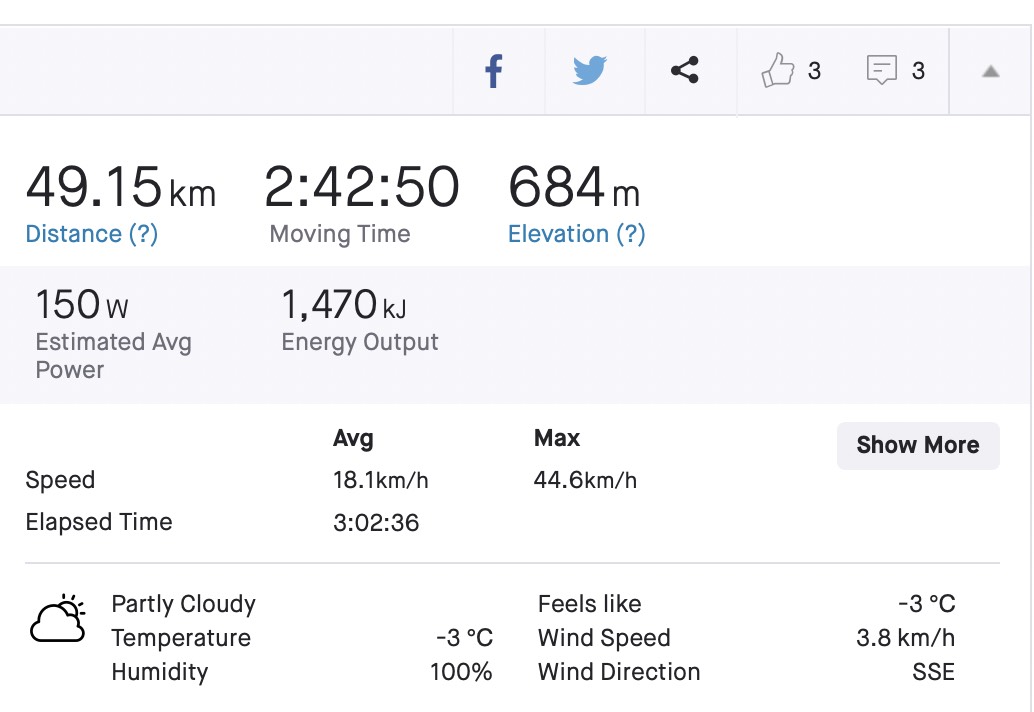This screenshot has width=1034, height=712.
Task: Open the Elevation (?) help link
Action: [576, 234]
